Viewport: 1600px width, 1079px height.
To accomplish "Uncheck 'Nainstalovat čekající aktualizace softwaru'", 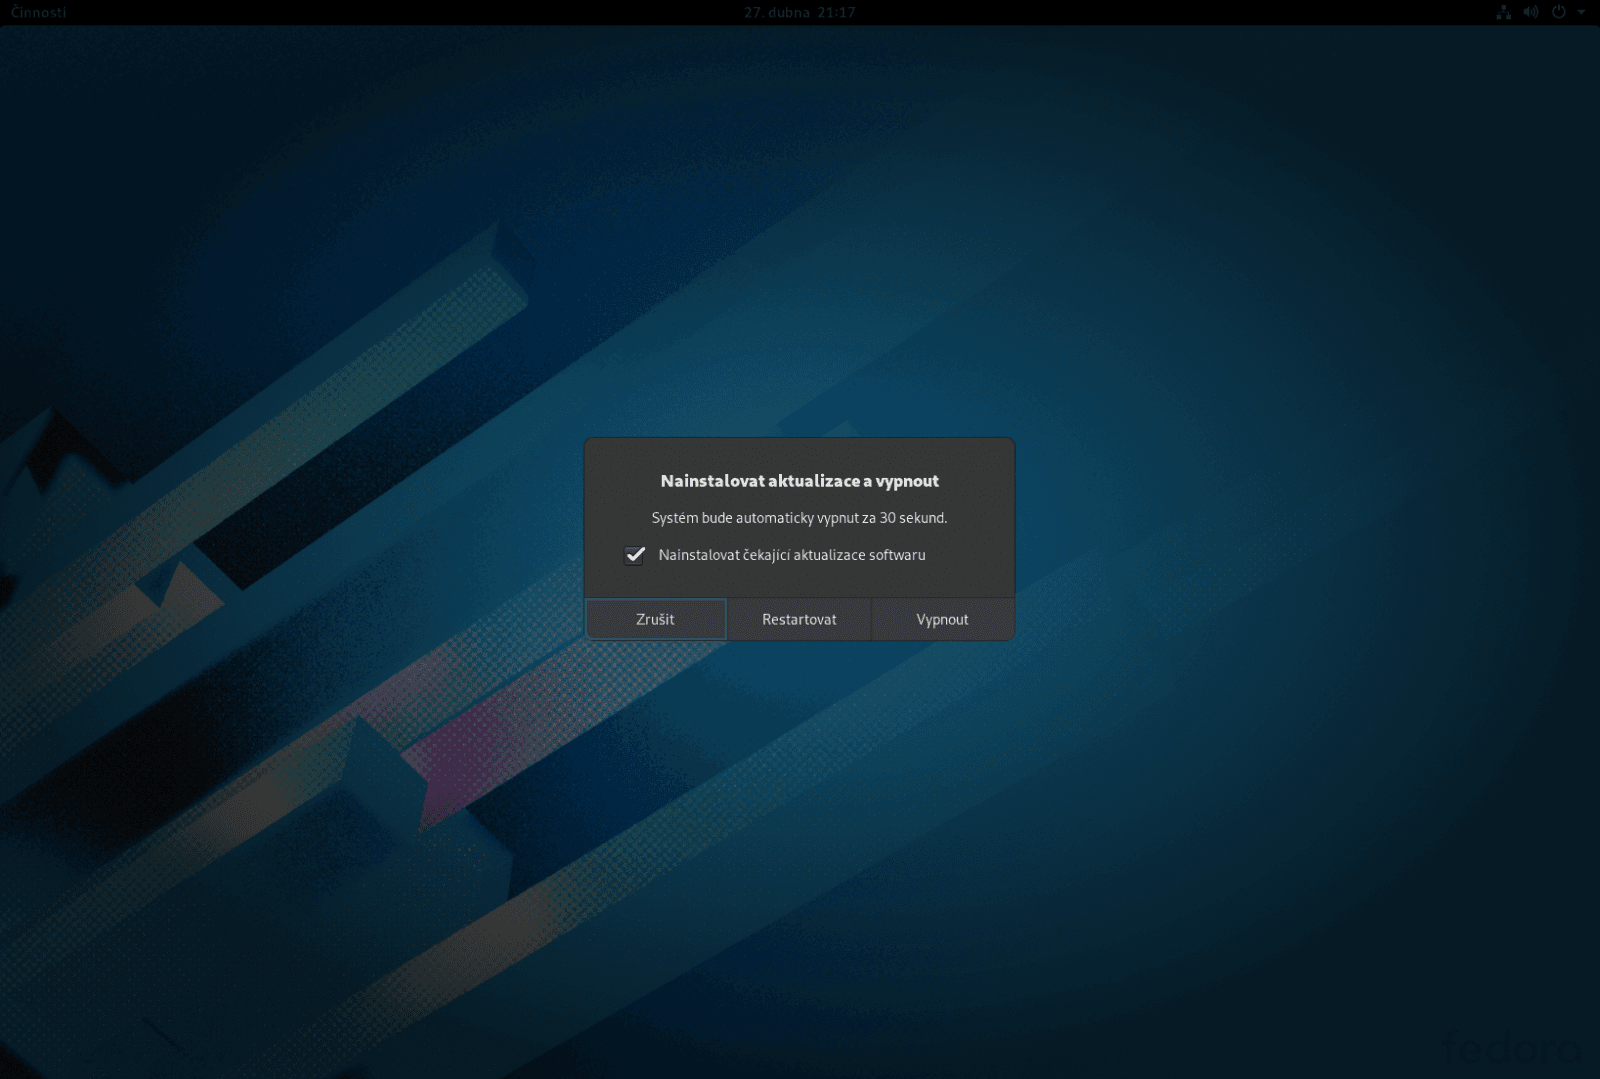I will 633,555.
